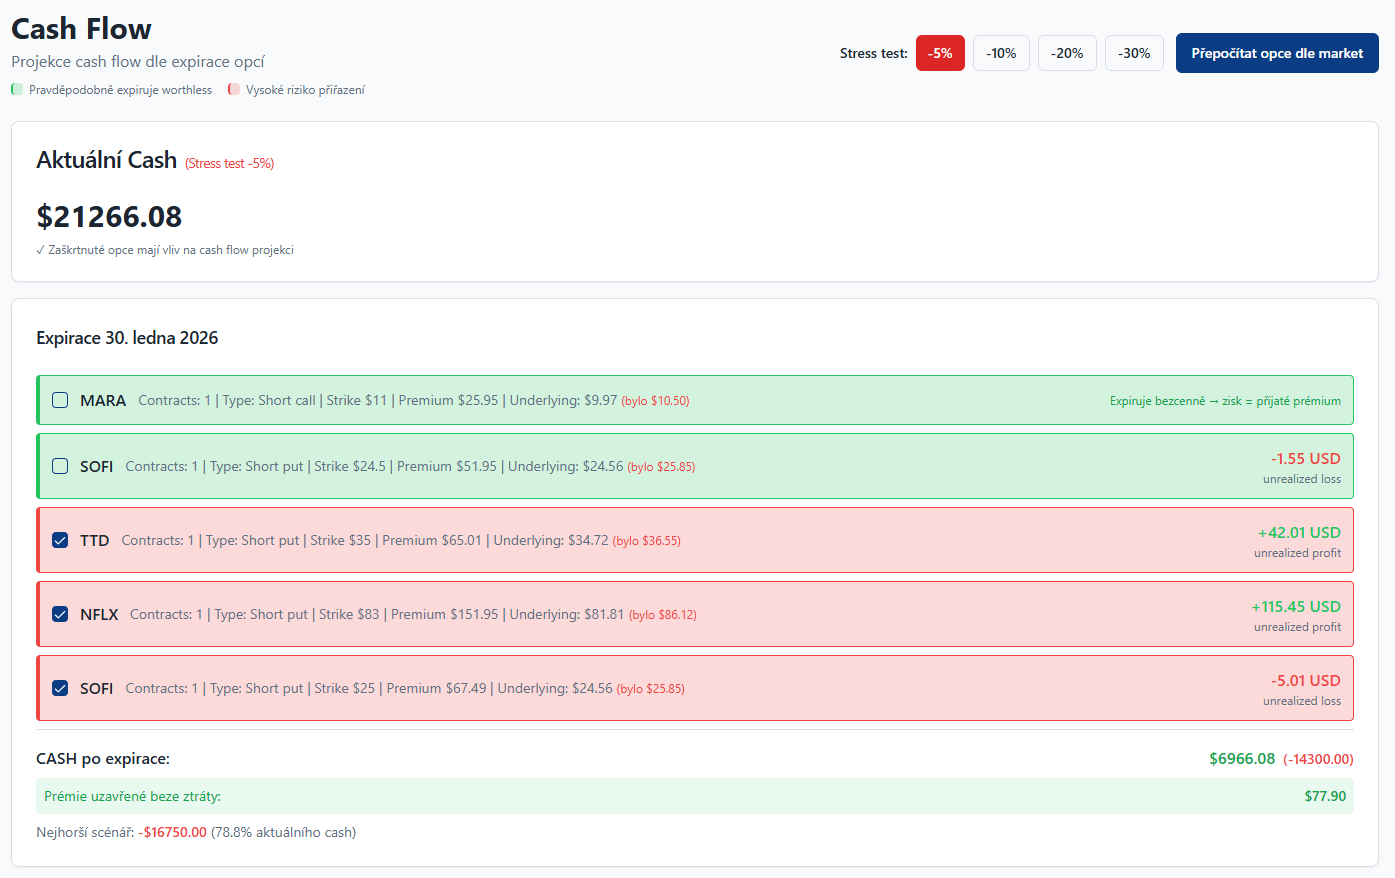Click the TTD ticker label
Screen dimensions: 1395x878
(x=95, y=540)
